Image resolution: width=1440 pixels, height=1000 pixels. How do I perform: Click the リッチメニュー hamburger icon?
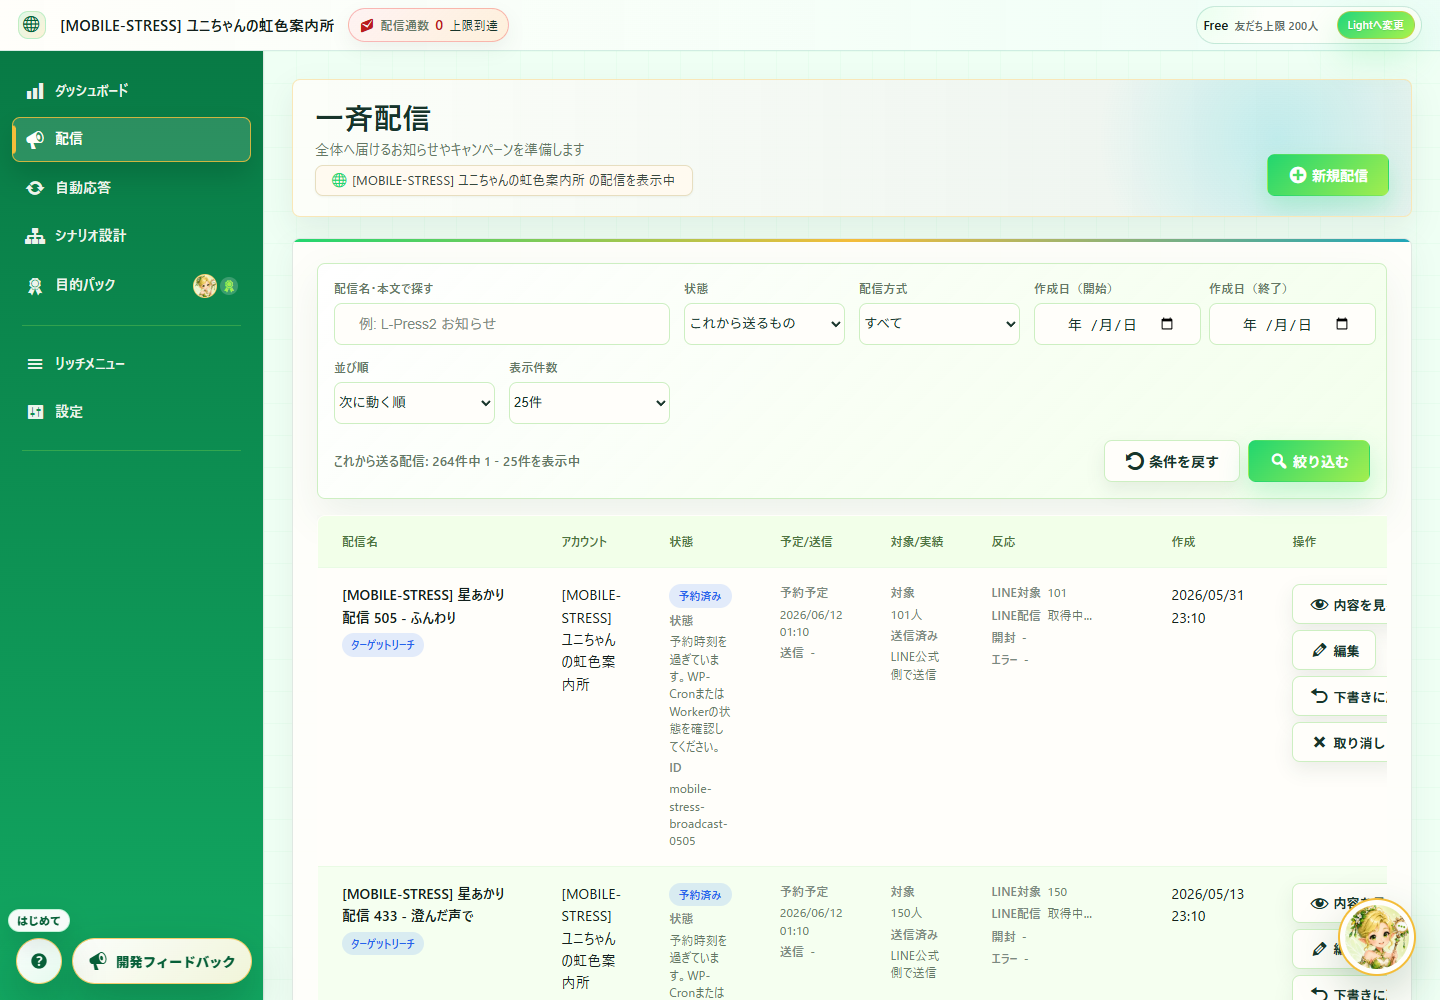[x=35, y=364]
